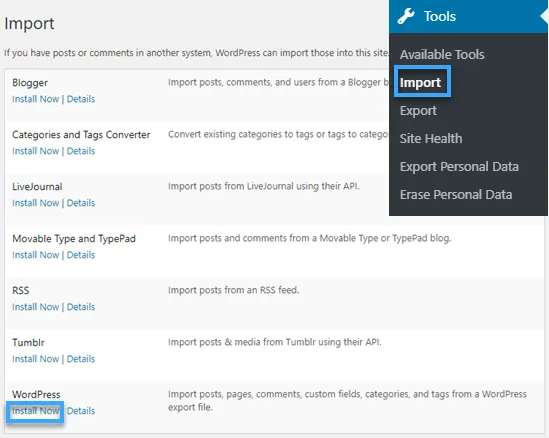Click the Categories and Tags Converter name
Viewport: 549px width, 438px height.
pyautogui.click(x=81, y=135)
